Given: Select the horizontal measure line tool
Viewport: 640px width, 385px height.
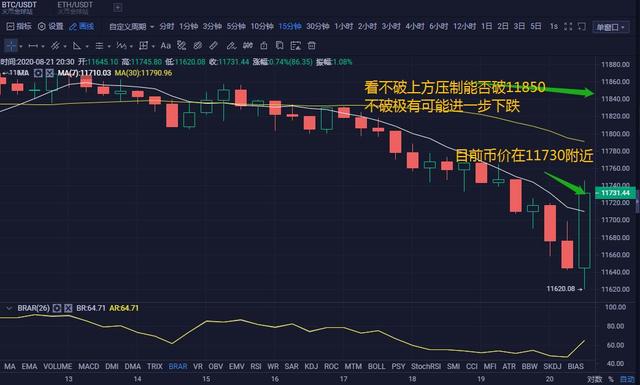Looking at the screenshot, I should coord(33,46).
